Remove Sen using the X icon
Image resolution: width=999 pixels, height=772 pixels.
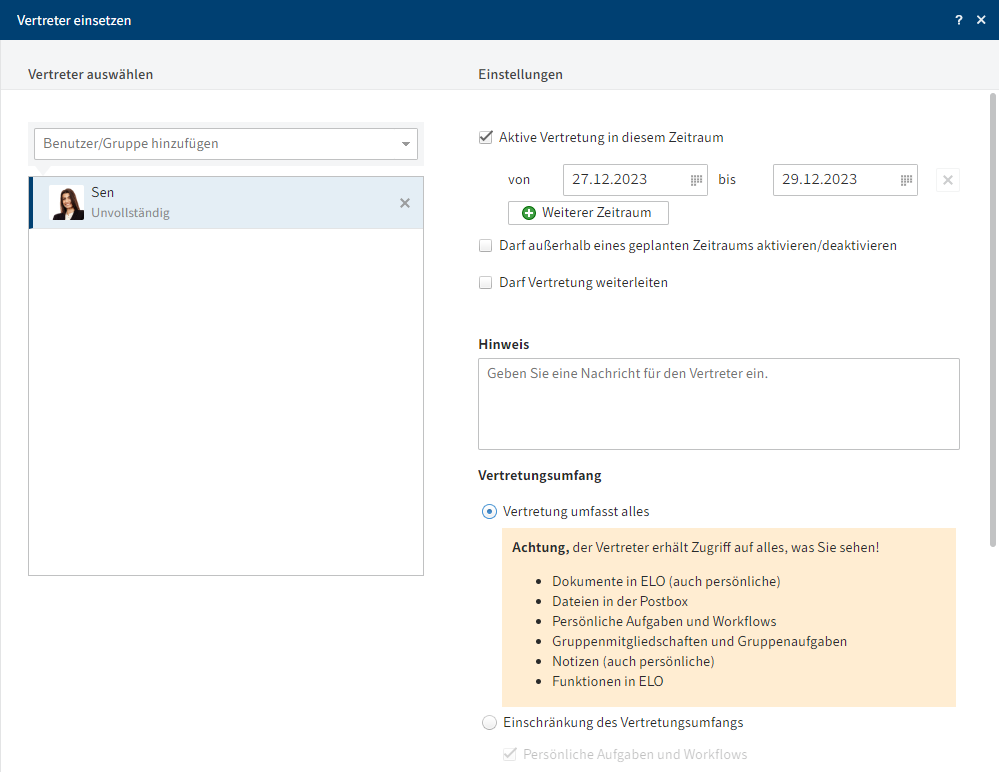point(405,202)
